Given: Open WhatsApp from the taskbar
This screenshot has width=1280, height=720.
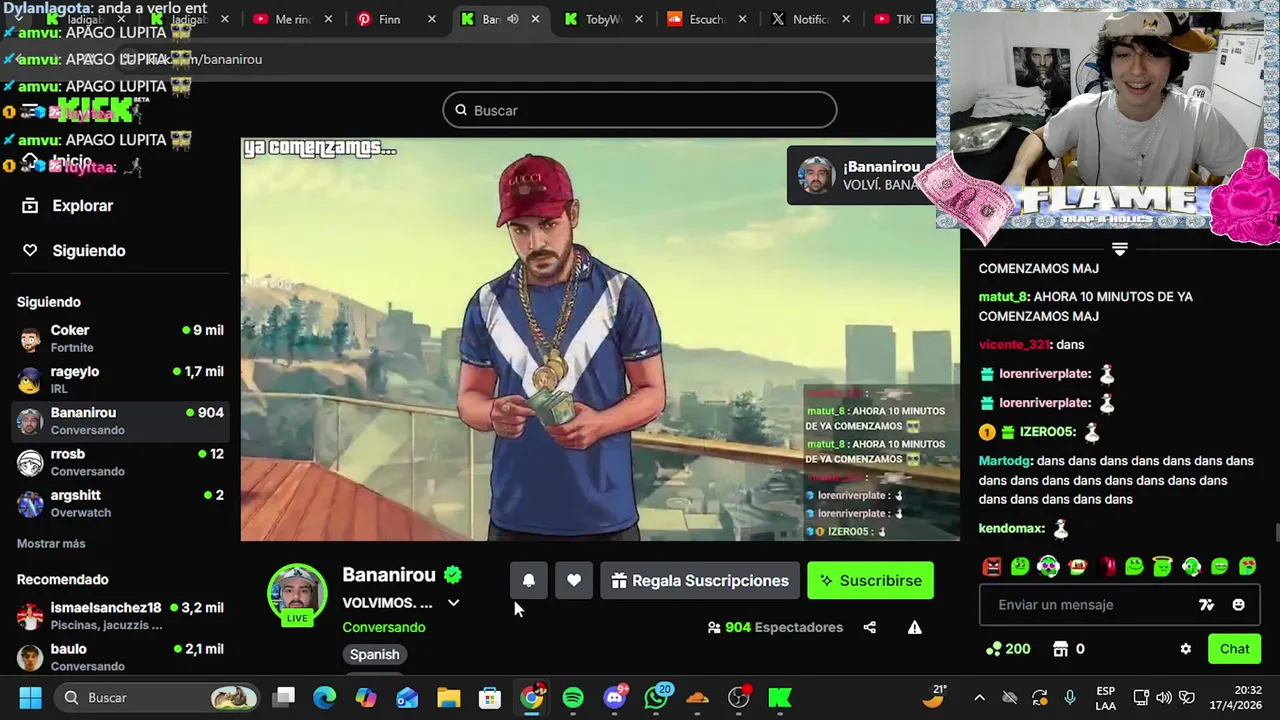Looking at the screenshot, I should pos(657,698).
